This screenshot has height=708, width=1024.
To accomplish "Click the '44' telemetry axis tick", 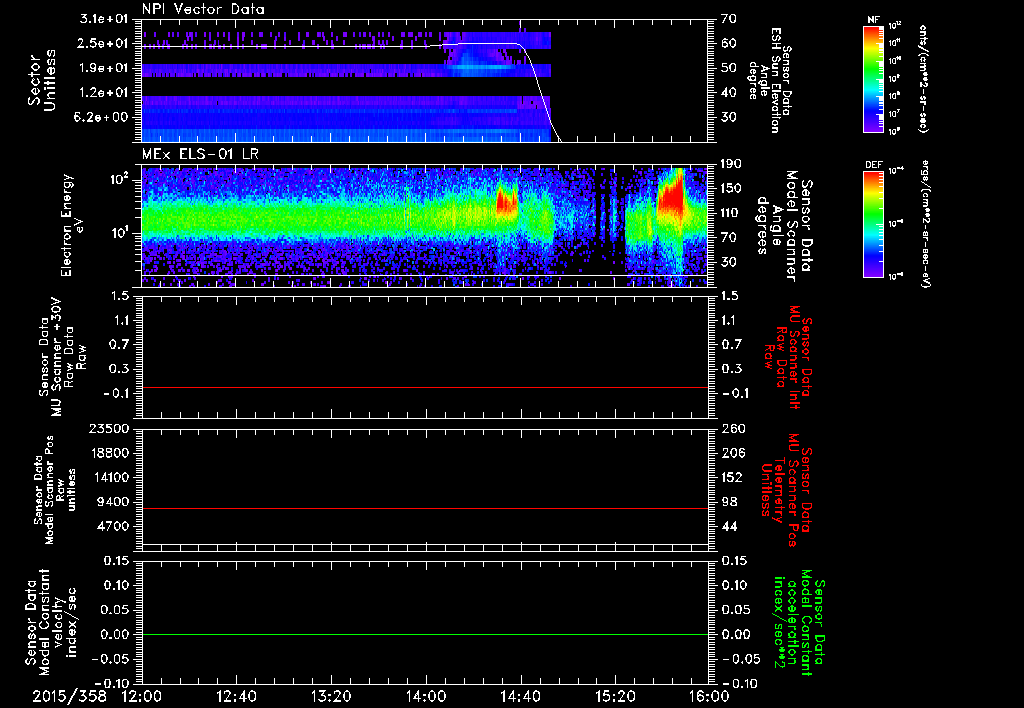I will coord(728,526).
